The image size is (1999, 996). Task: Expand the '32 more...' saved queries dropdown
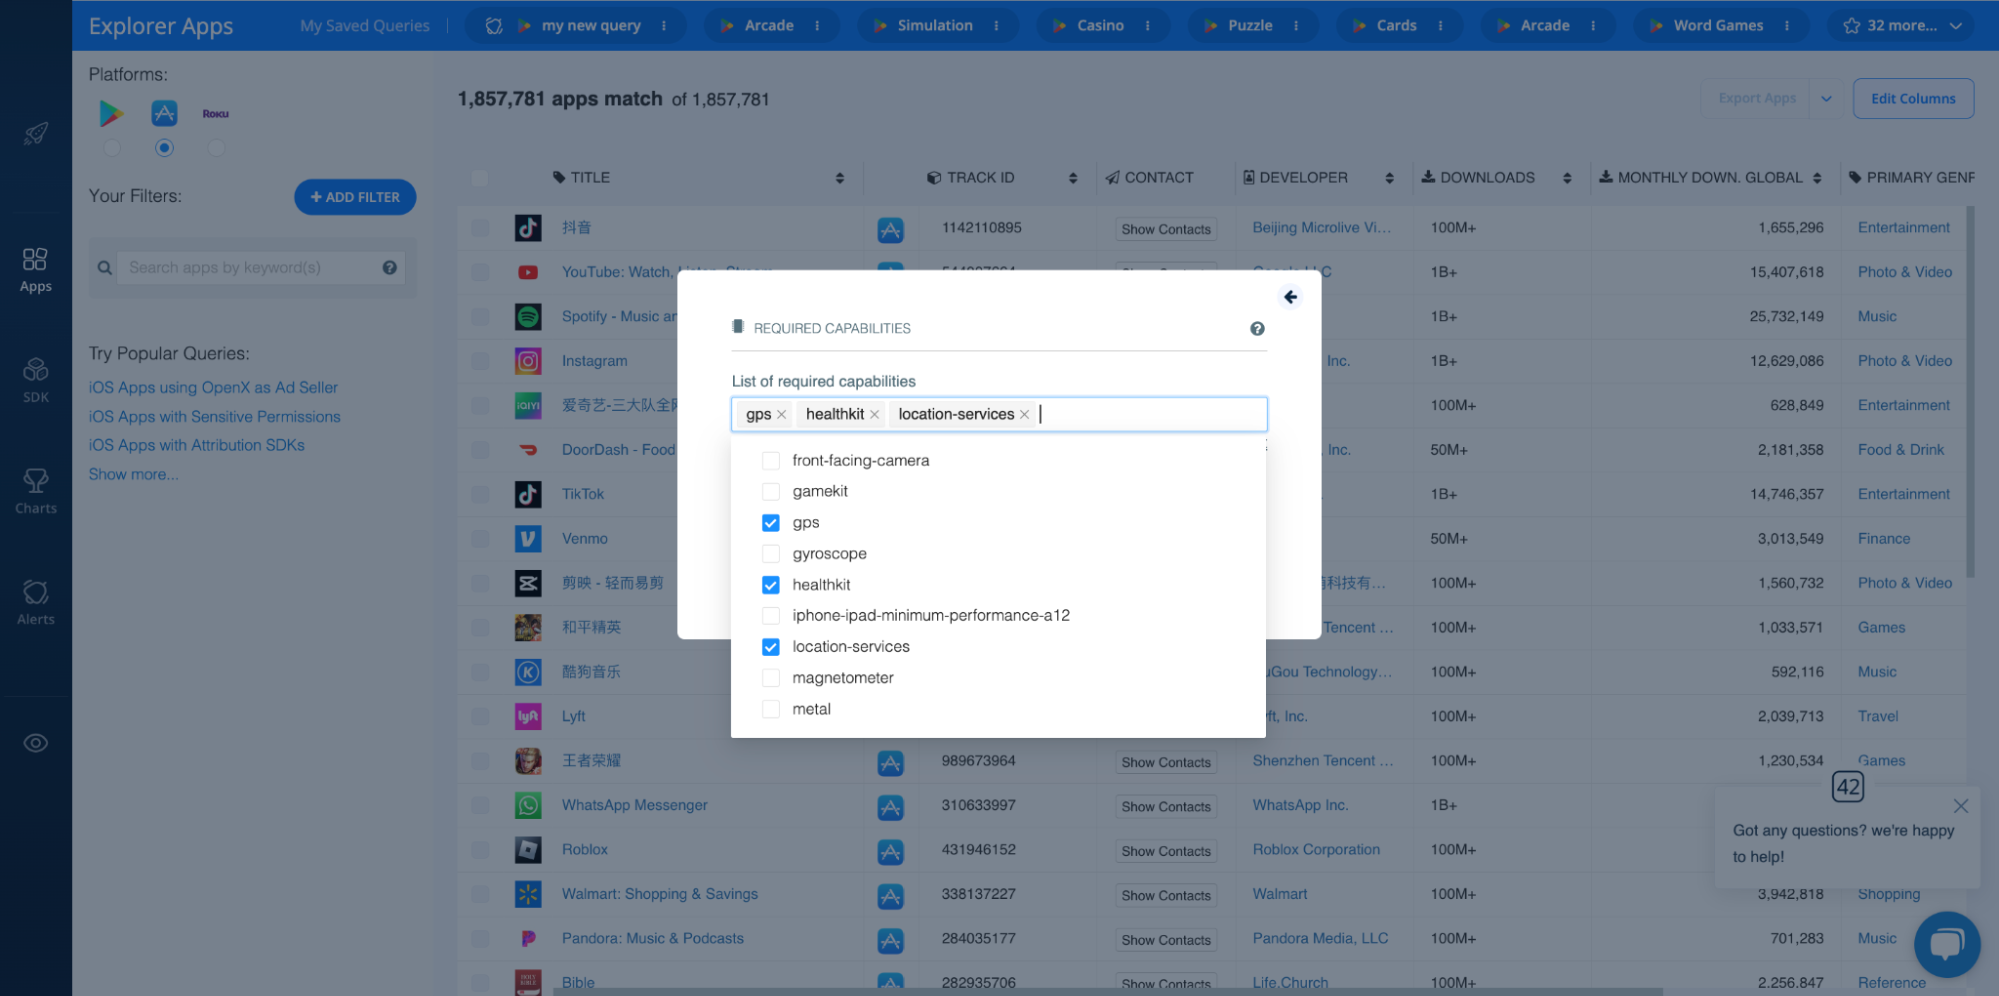coord(1901,25)
